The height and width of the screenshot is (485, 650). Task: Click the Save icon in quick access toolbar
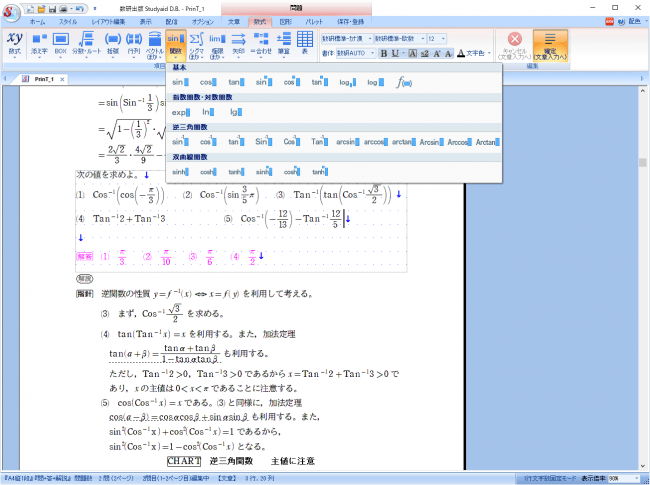coord(52,8)
